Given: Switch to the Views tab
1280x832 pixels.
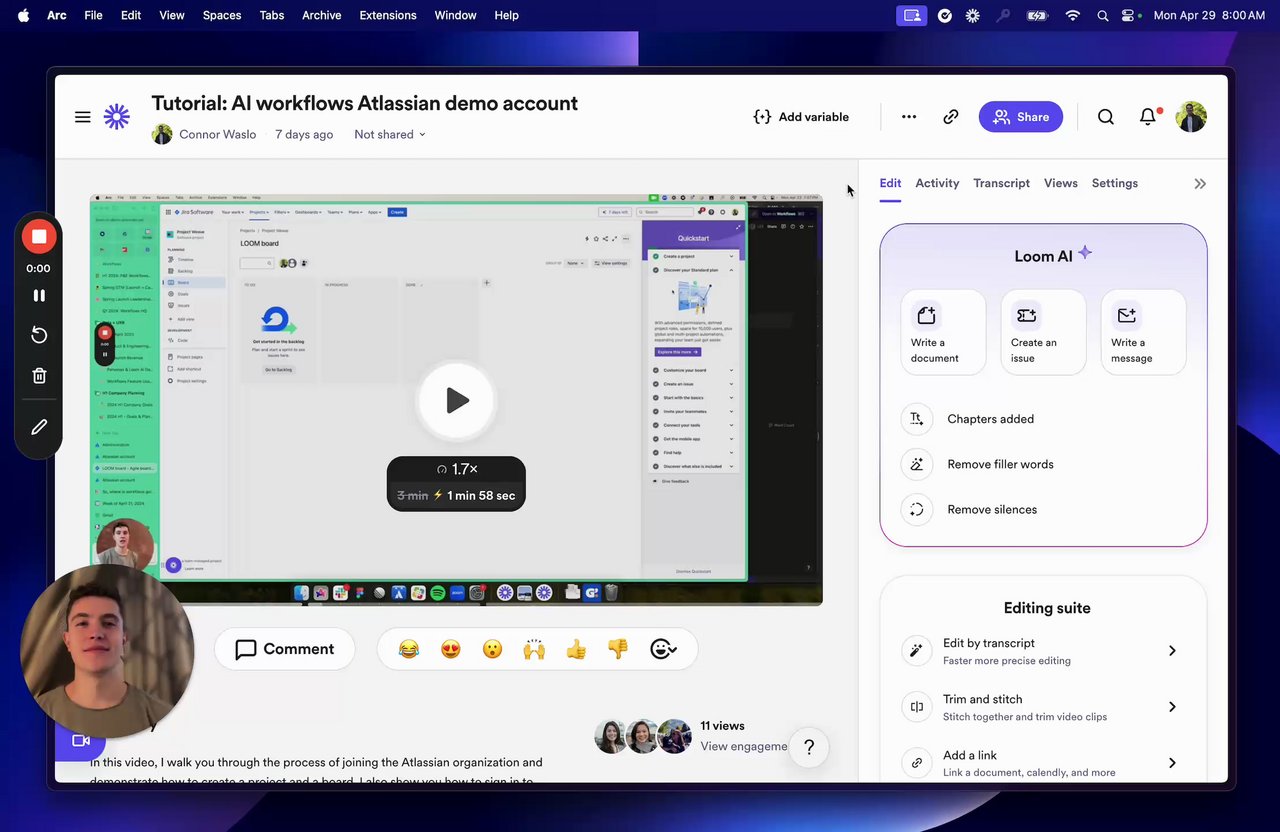Looking at the screenshot, I should pos(1060,183).
